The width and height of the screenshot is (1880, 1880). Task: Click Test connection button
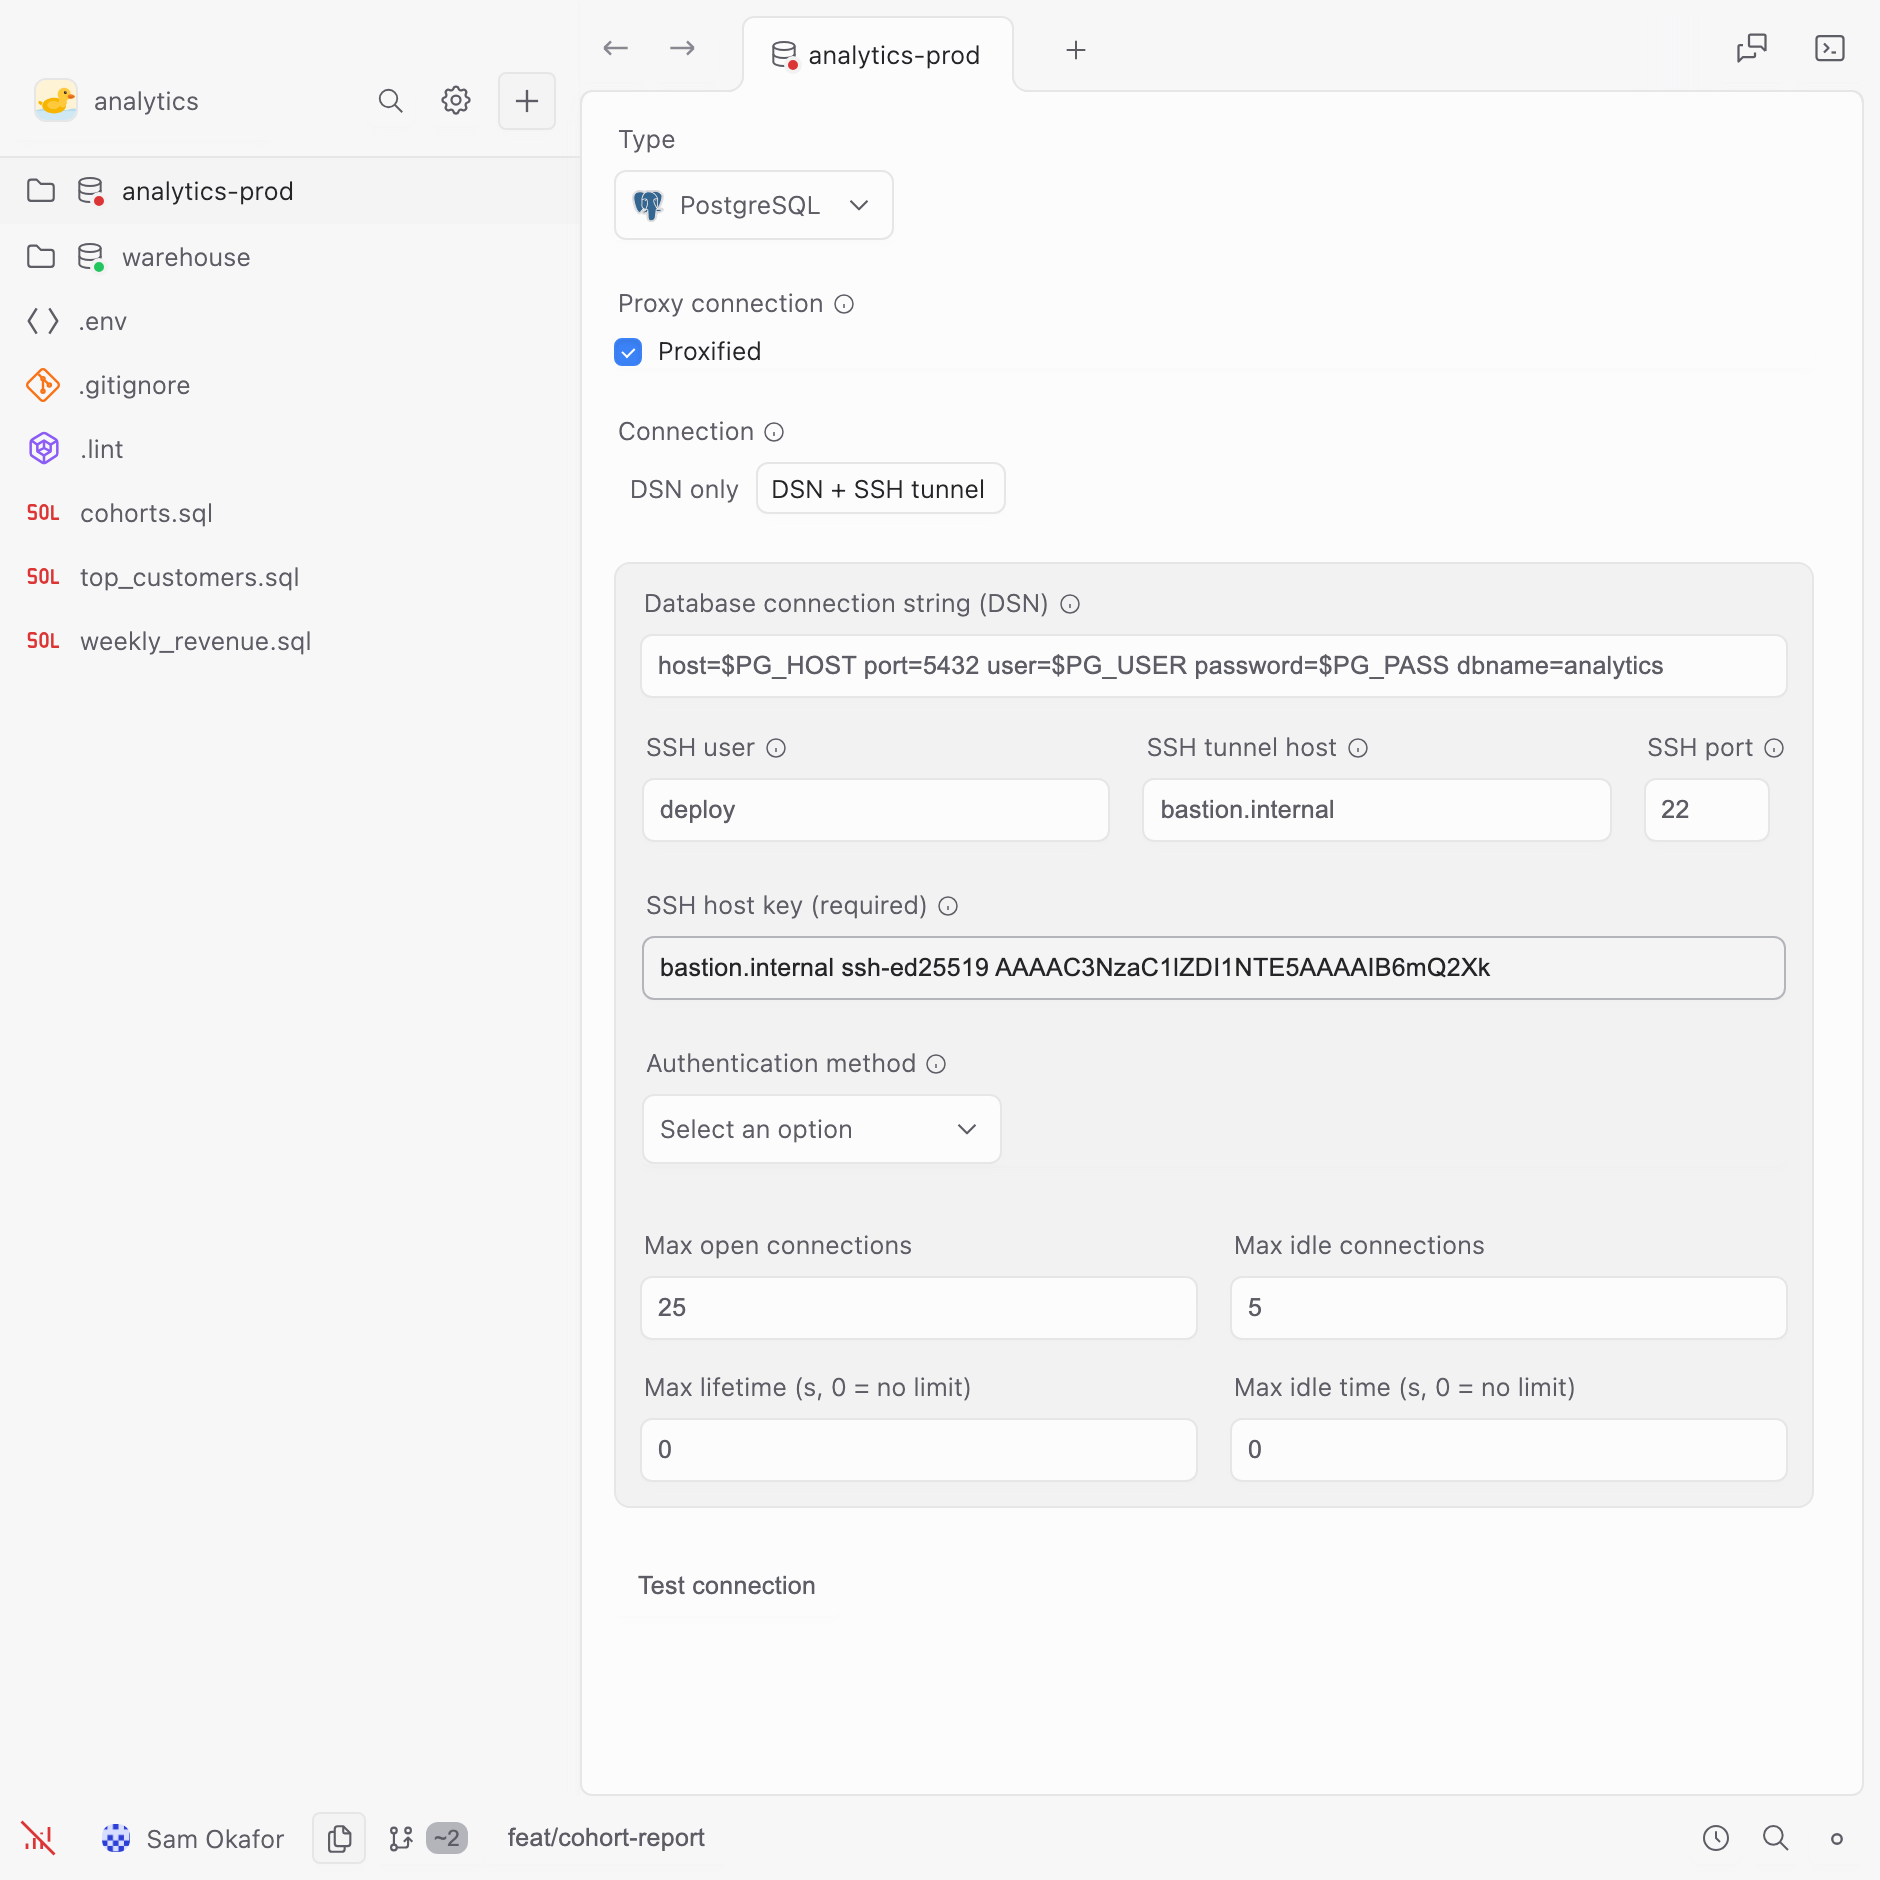(727, 1586)
